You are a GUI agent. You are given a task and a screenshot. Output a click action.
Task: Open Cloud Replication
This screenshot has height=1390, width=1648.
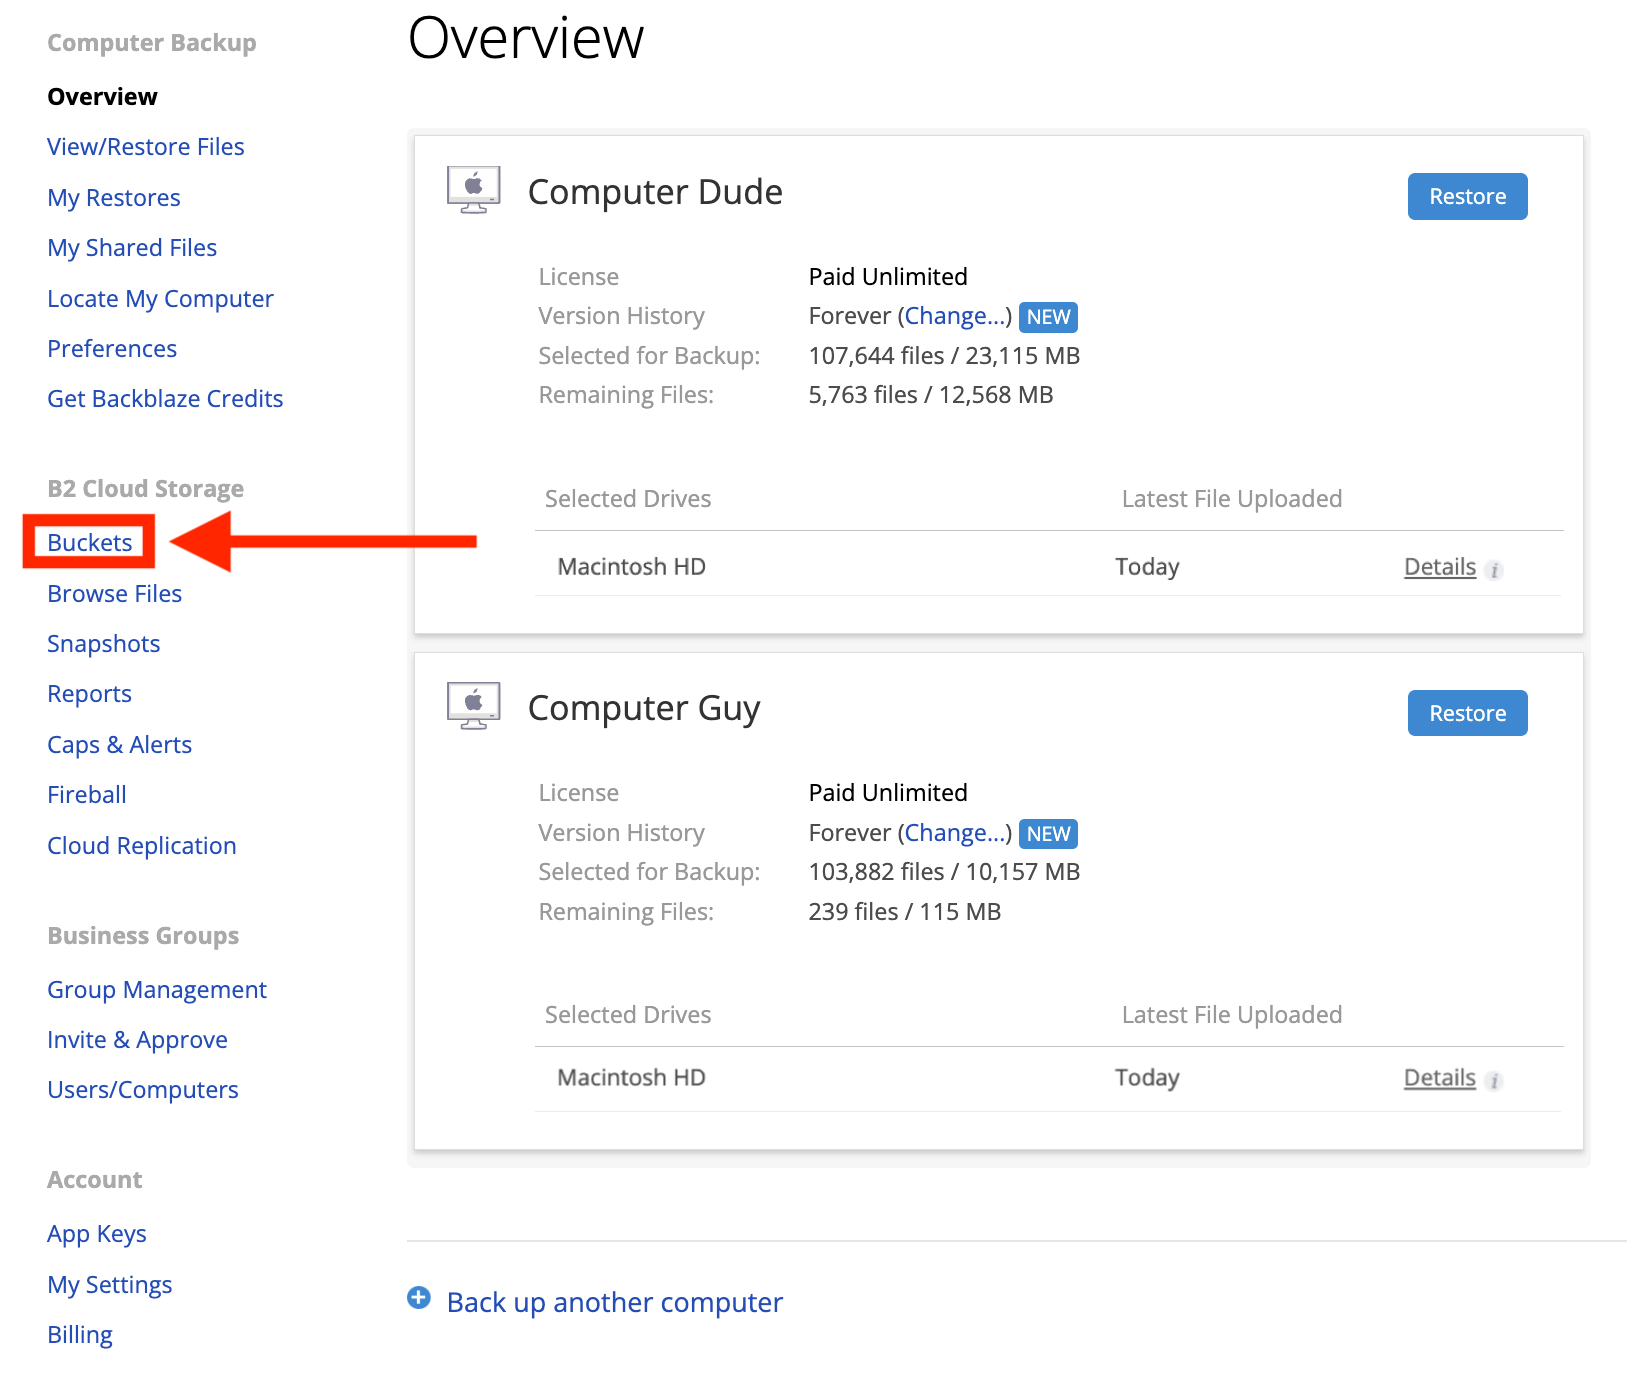pos(142,846)
